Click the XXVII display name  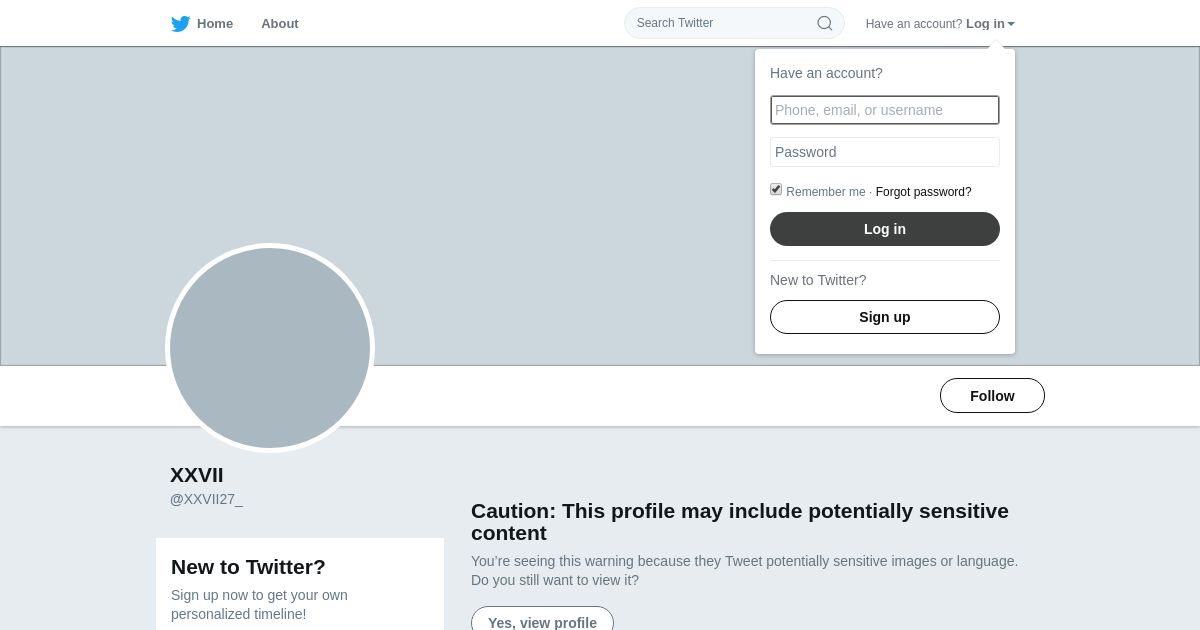point(197,475)
